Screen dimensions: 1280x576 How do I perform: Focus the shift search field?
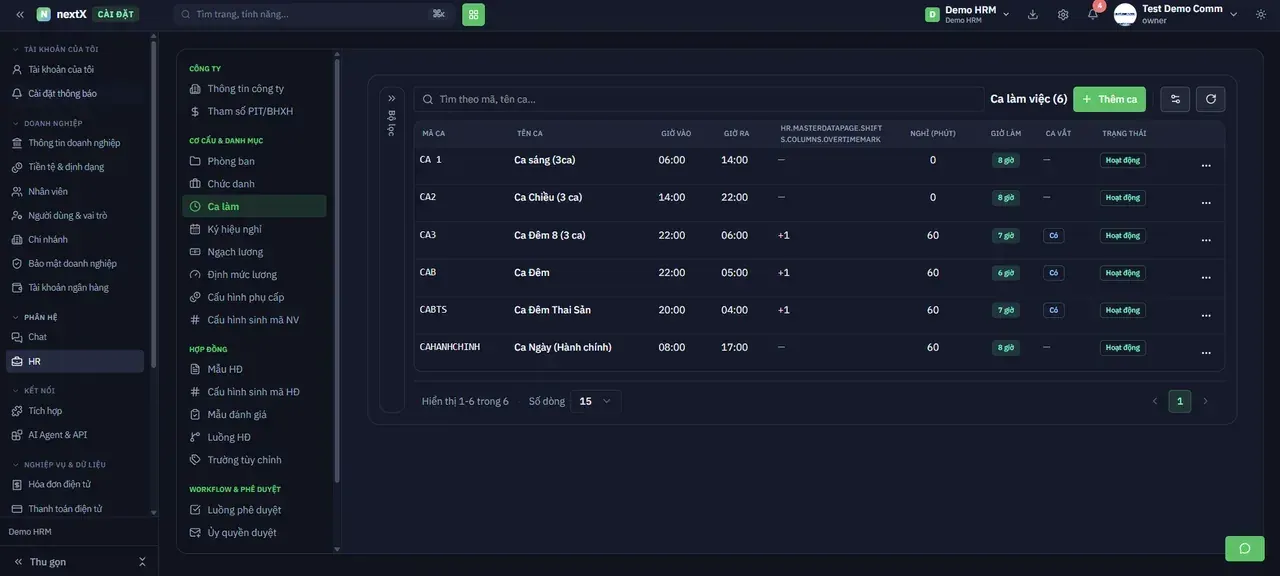click(x=698, y=99)
